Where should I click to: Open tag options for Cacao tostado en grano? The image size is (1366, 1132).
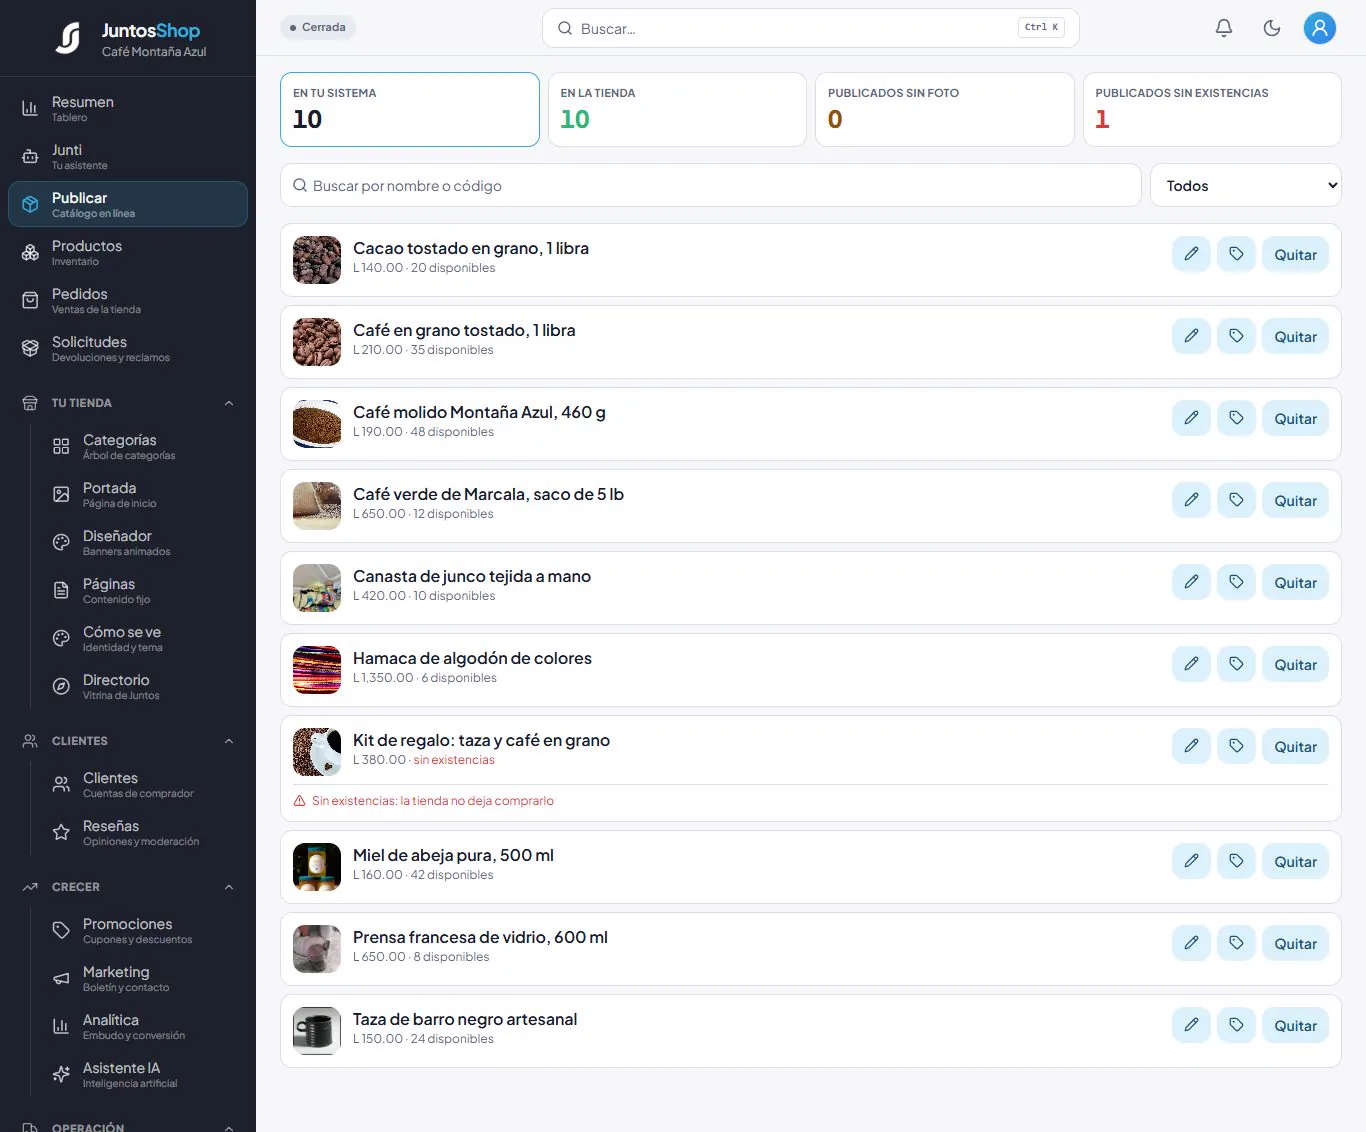(1236, 254)
